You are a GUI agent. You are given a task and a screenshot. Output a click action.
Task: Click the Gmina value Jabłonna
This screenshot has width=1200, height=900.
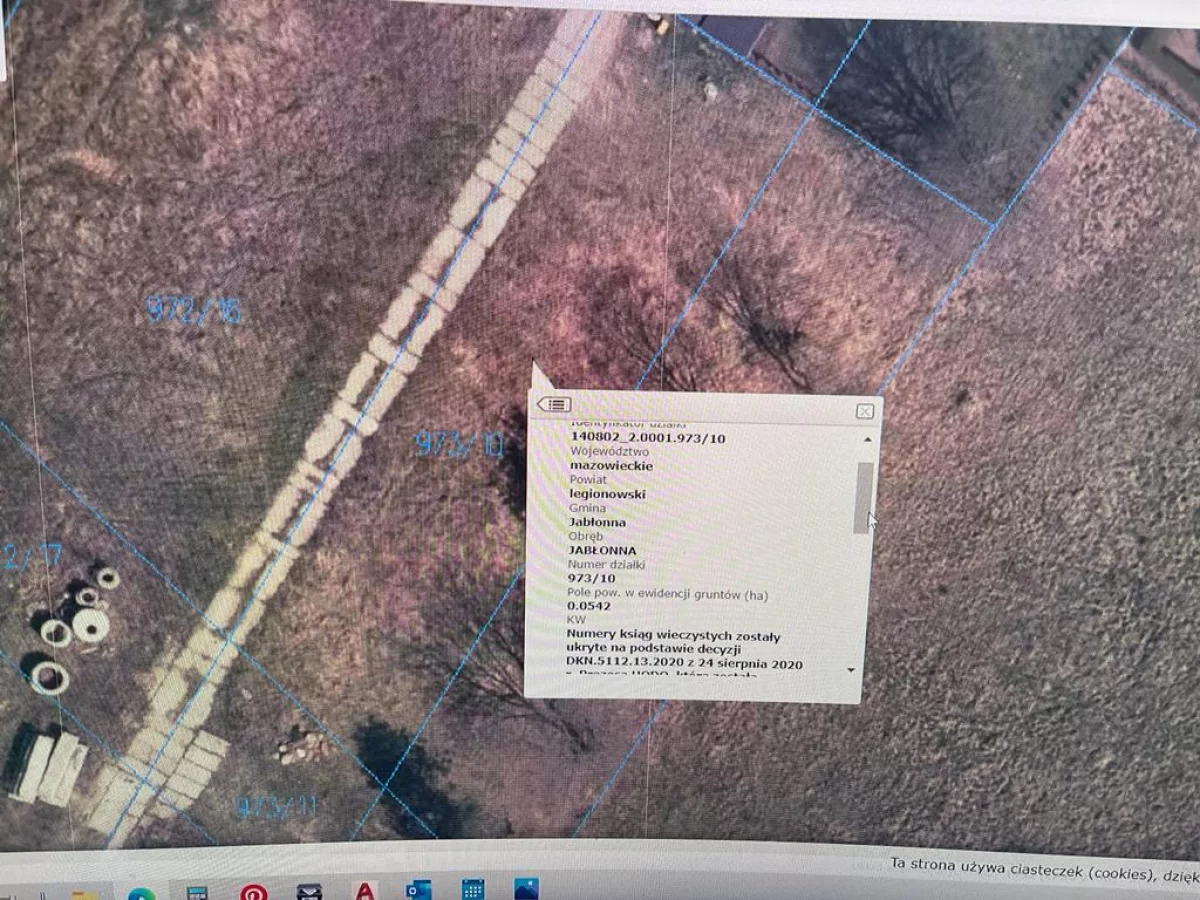point(597,522)
